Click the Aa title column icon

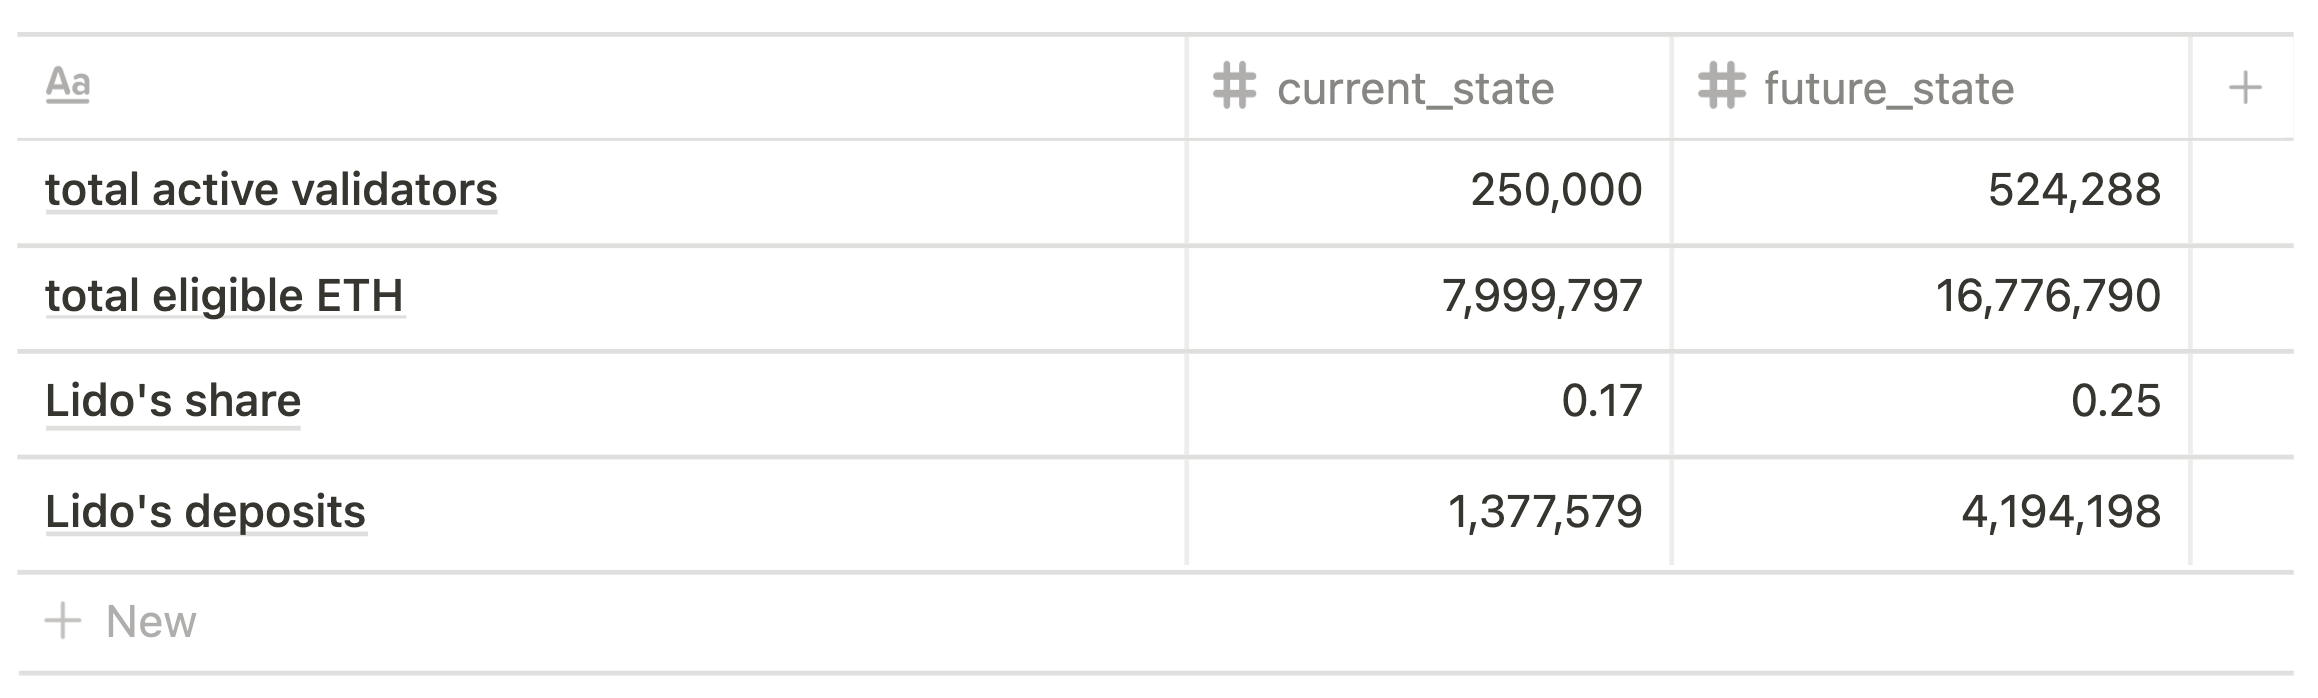click(x=68, y=85)
